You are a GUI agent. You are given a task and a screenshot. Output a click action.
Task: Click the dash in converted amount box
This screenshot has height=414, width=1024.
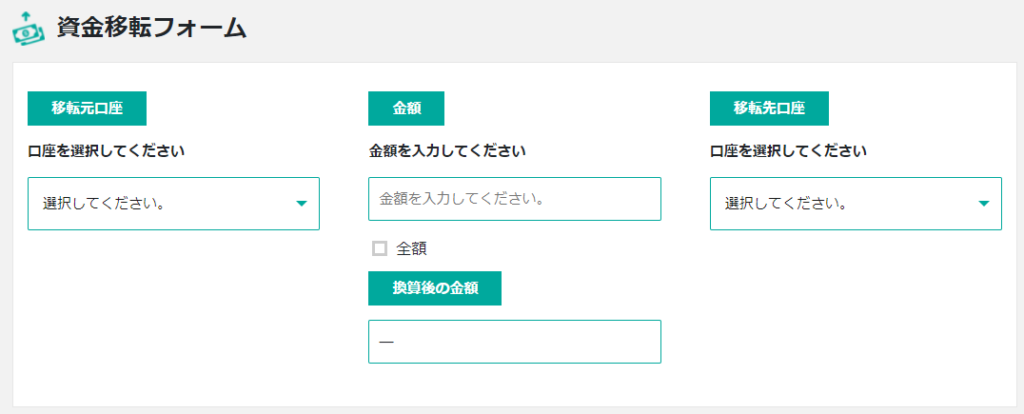pos(386,342)
